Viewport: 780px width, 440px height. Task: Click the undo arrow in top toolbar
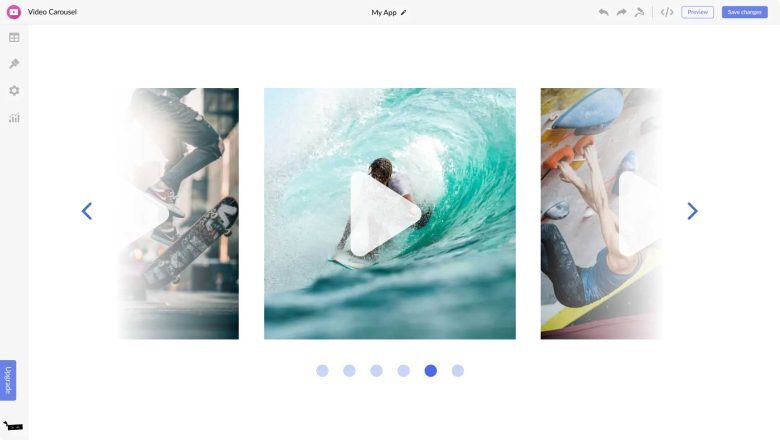click(x=603, y=12)
